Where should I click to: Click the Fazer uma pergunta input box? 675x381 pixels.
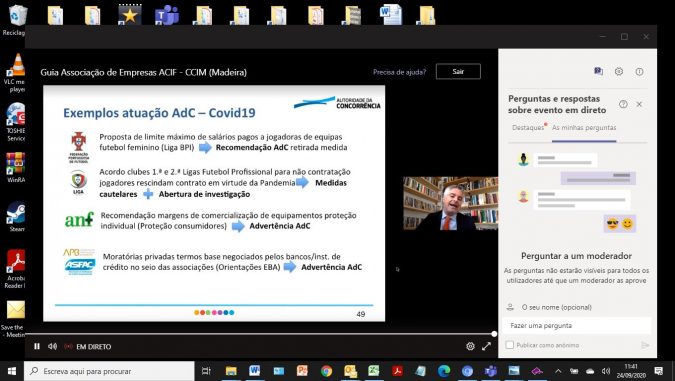pos(577,325)
